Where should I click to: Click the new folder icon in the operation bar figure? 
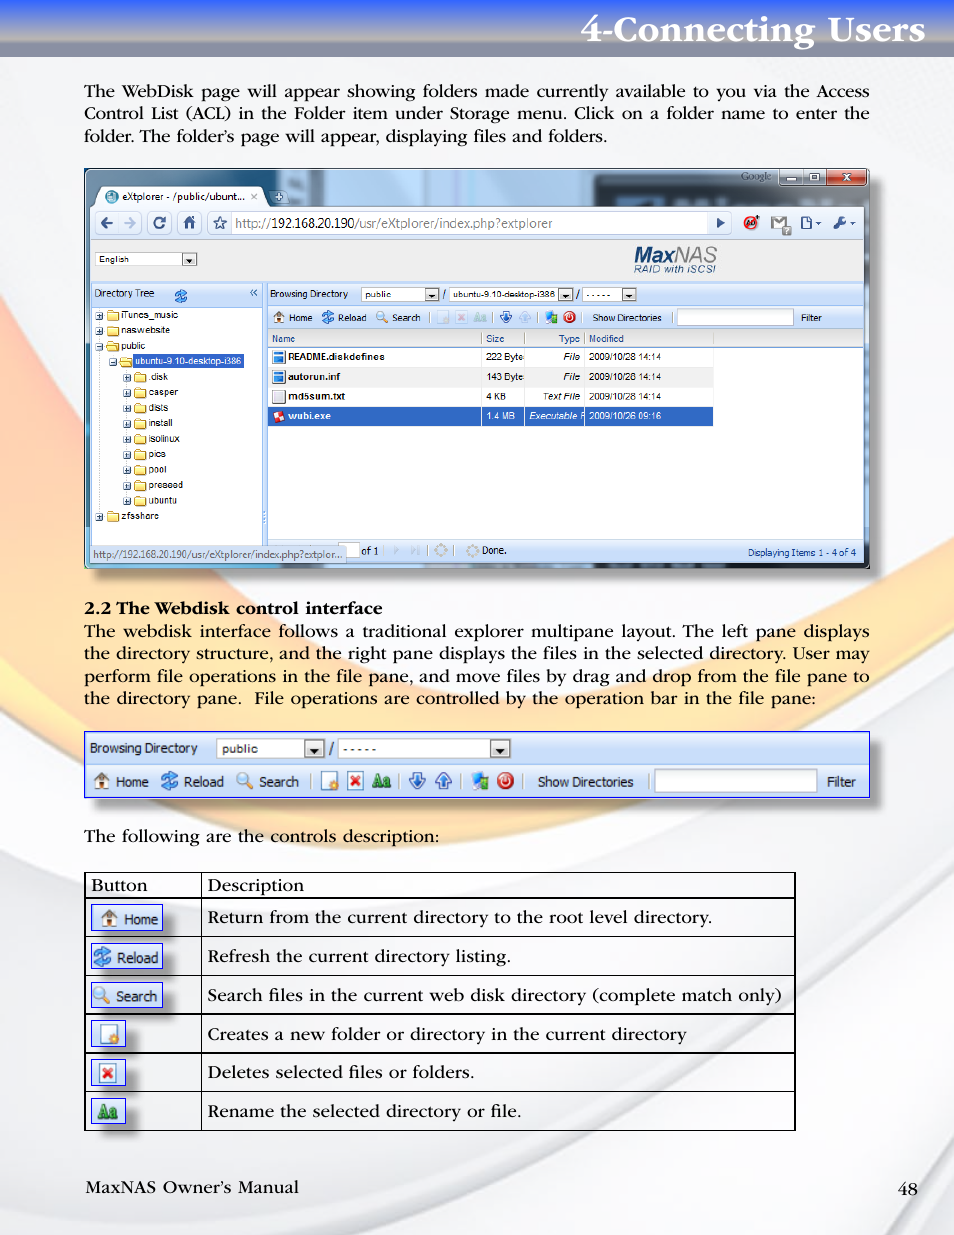click(329, 781)
